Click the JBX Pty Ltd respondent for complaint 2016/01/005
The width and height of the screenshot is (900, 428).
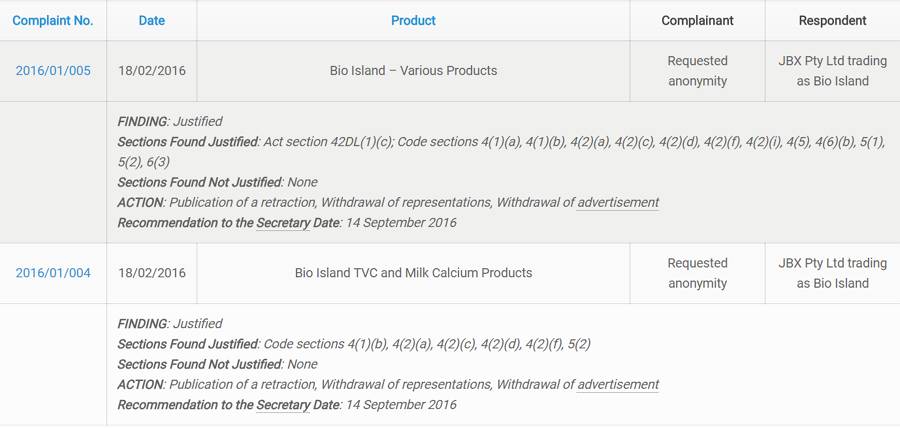[x=832, y=71]
